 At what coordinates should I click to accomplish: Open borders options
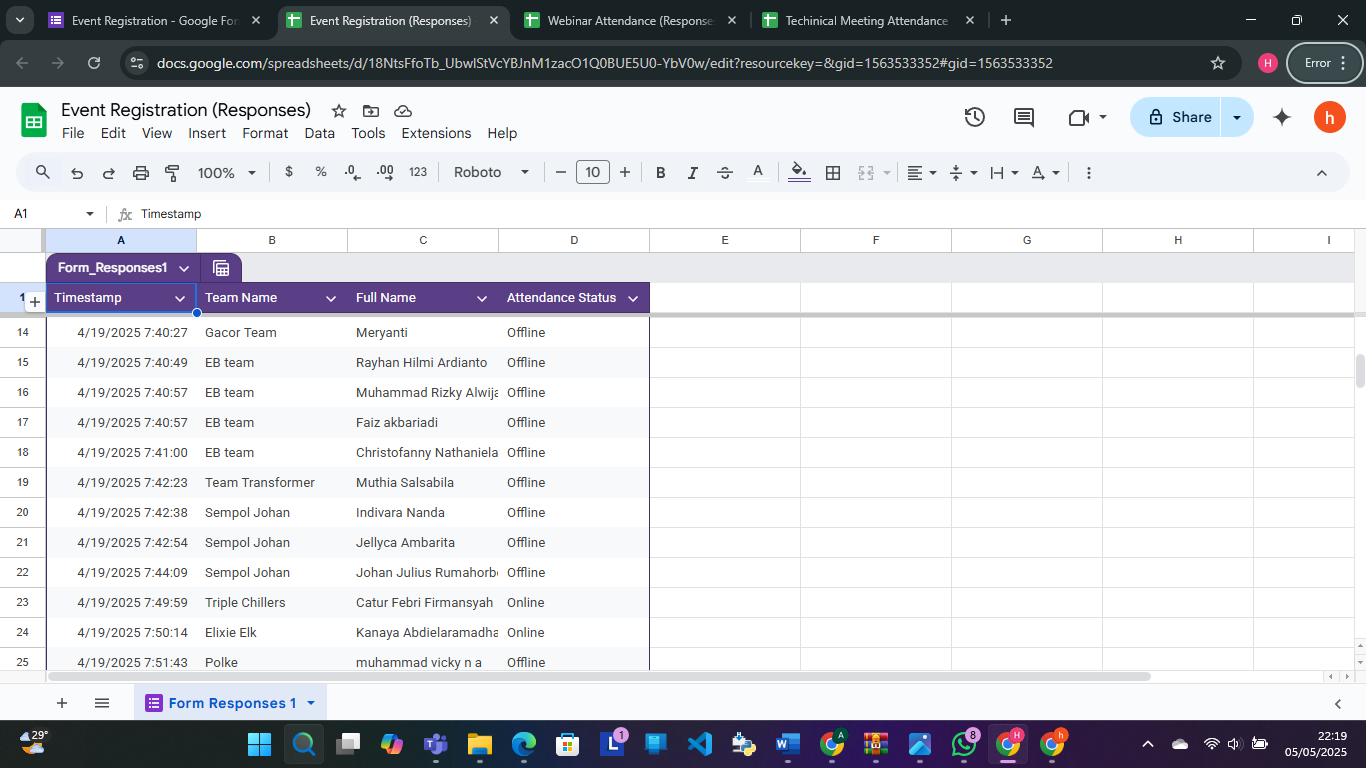click(x=833, y=173)
